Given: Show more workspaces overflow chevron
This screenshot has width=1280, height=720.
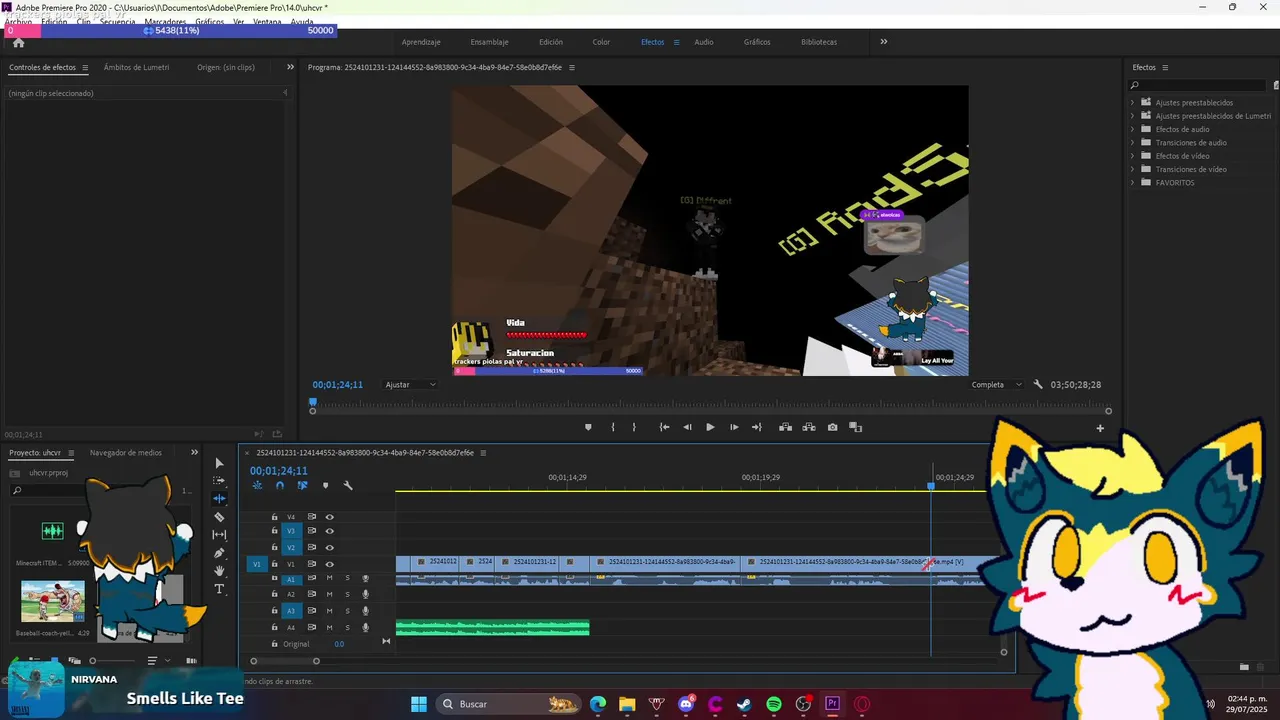Looking at the screenshot, I should (883, 42).
